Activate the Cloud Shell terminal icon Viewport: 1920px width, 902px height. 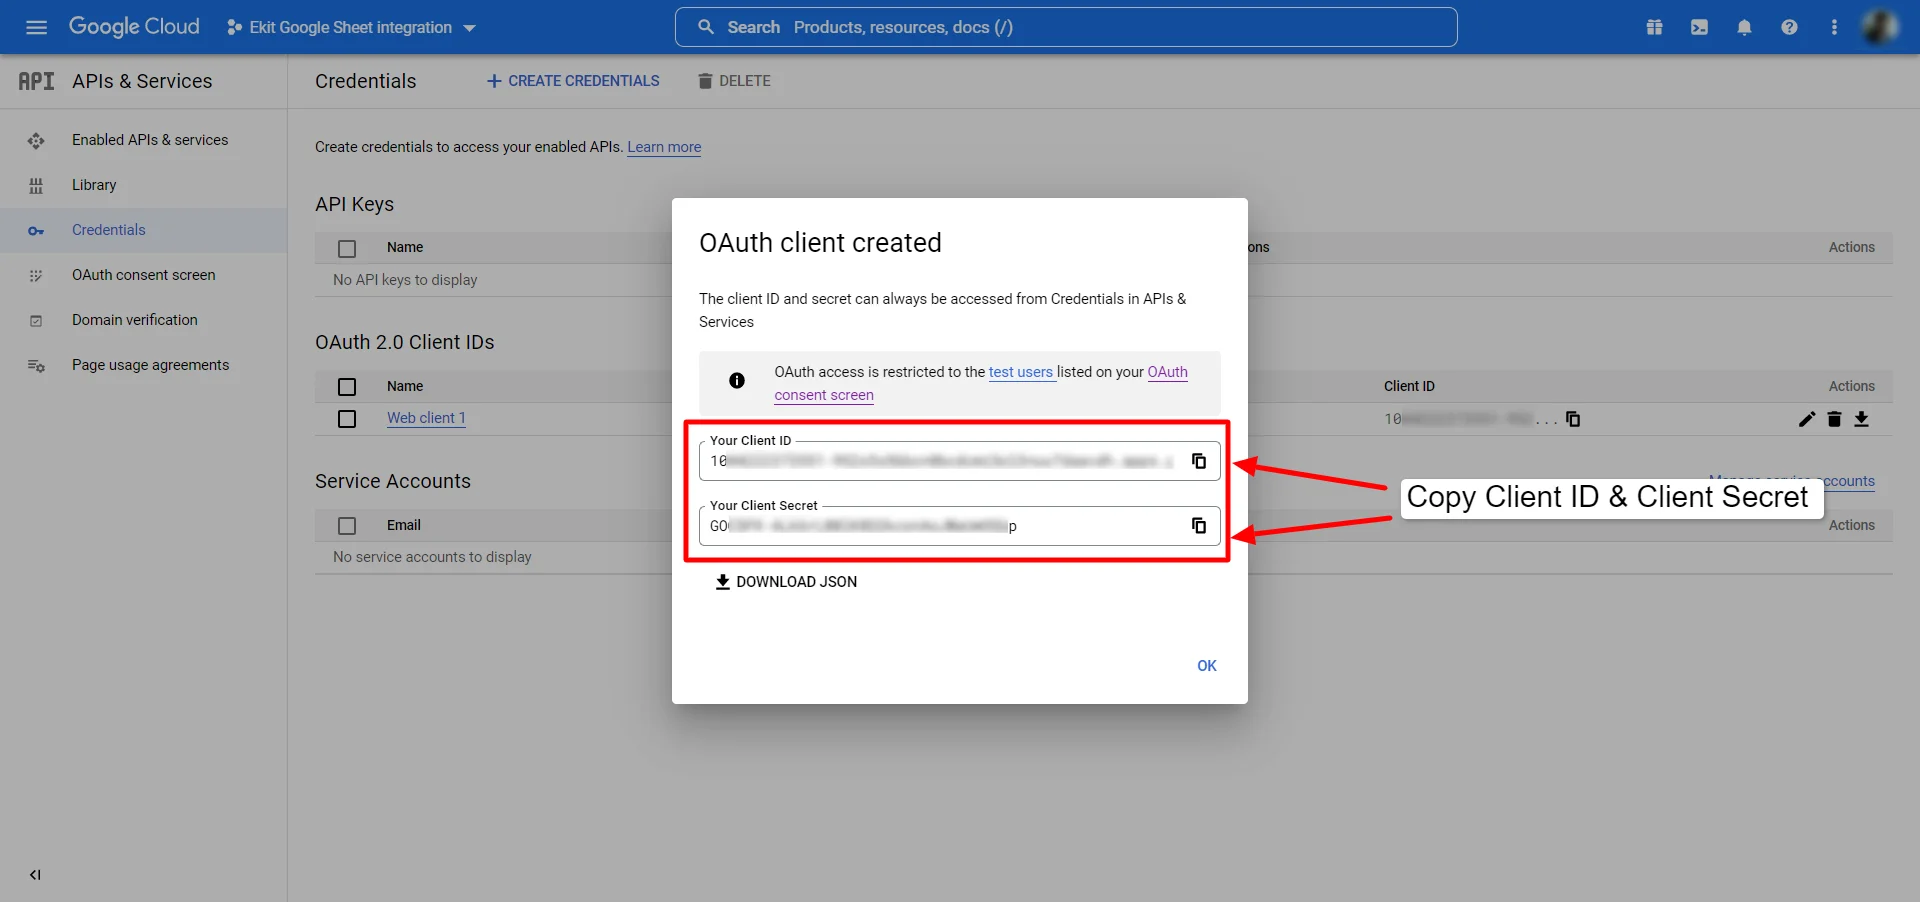coord(1699,27)
